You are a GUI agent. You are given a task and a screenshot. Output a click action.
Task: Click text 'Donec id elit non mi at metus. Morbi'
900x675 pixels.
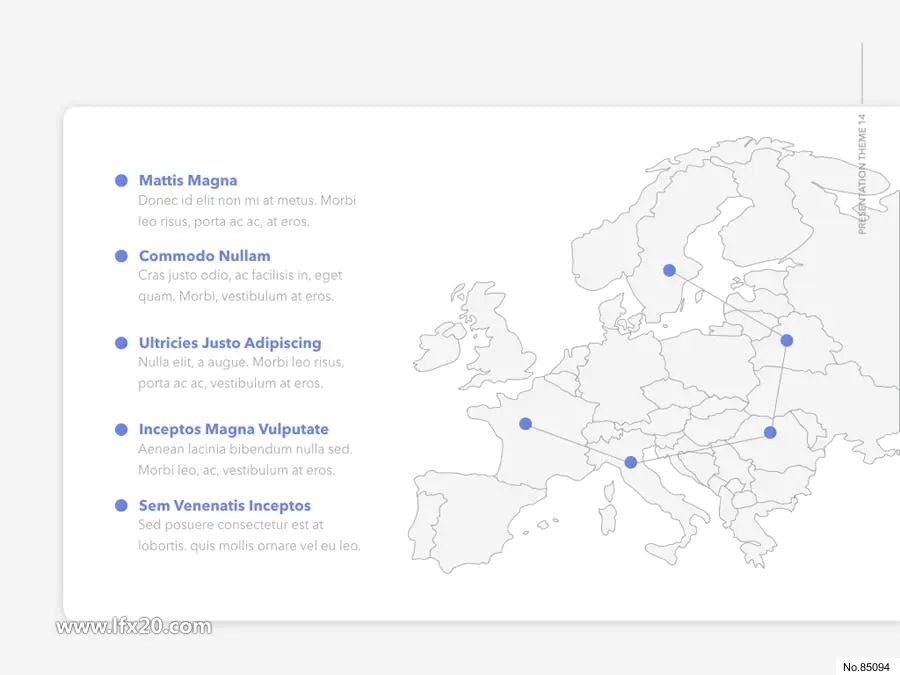tap(247, 200)
